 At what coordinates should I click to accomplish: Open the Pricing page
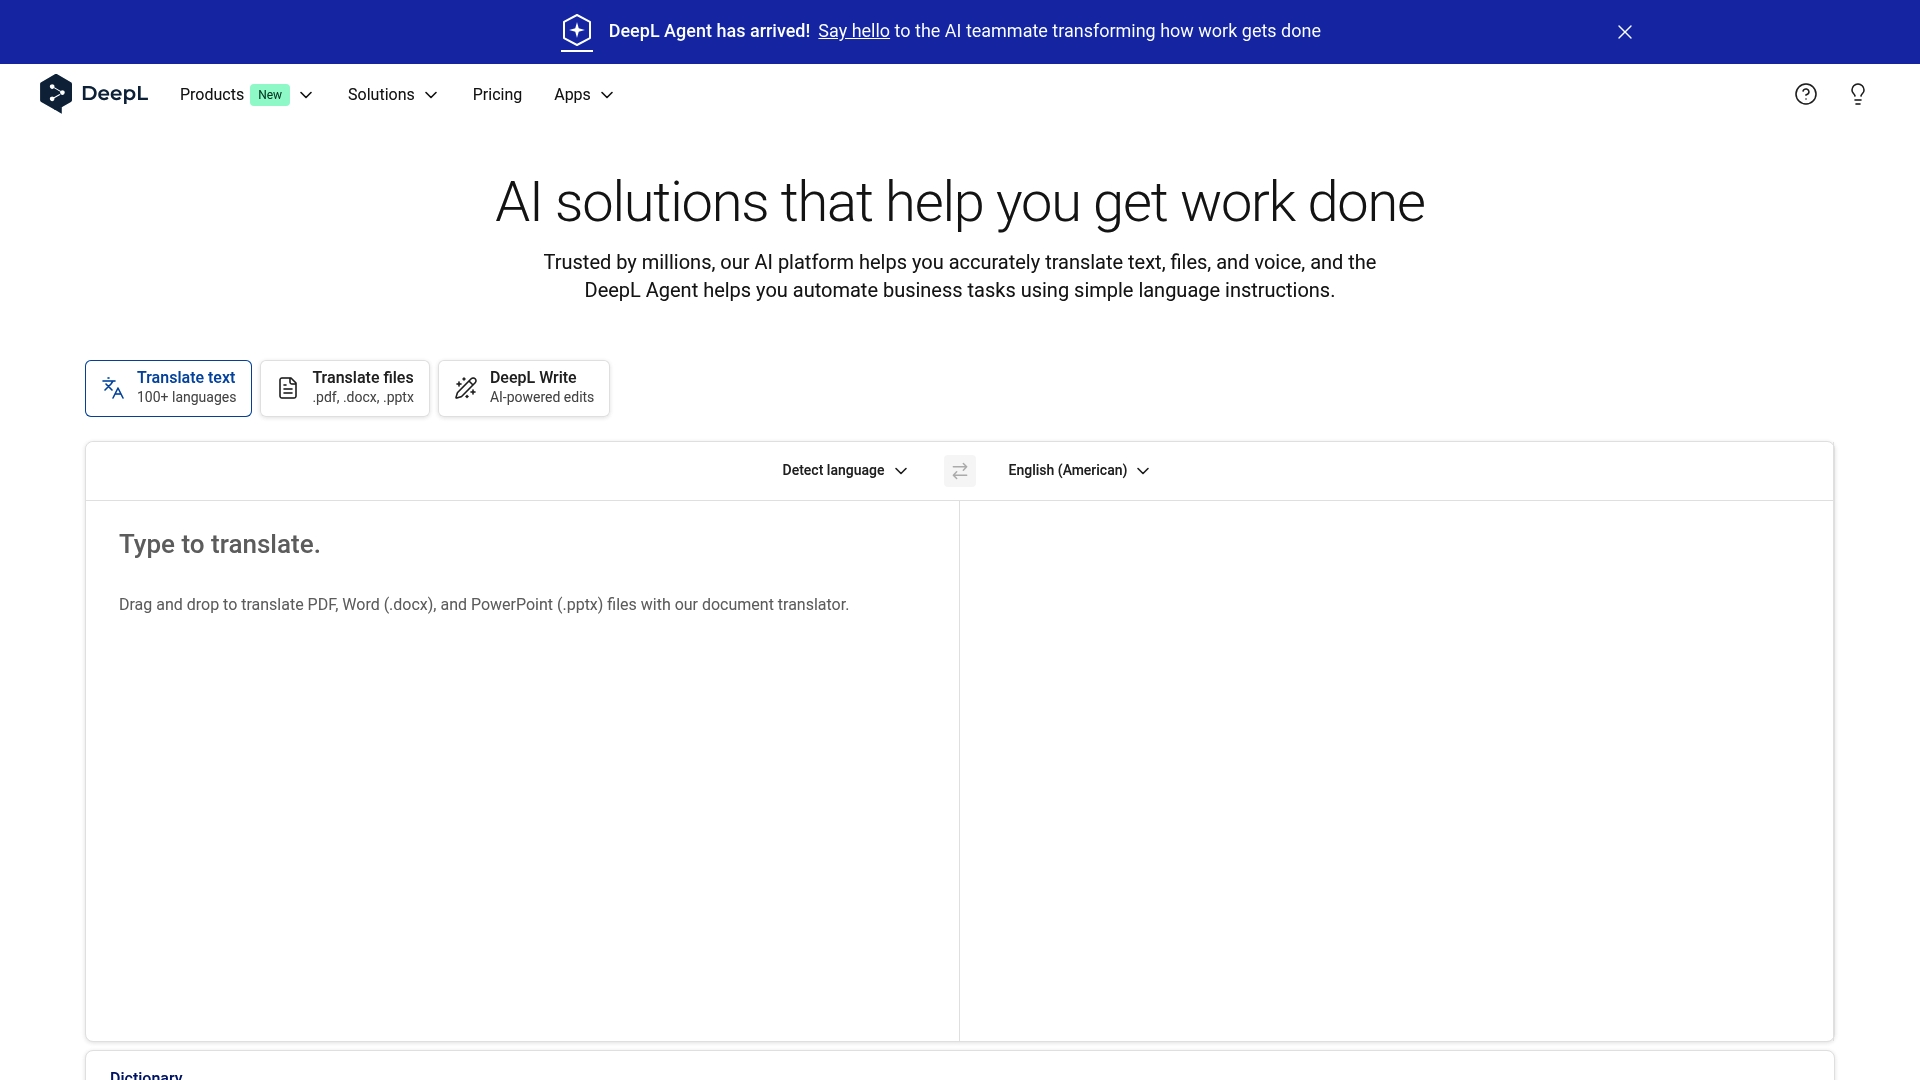click(x=497, y=94)
